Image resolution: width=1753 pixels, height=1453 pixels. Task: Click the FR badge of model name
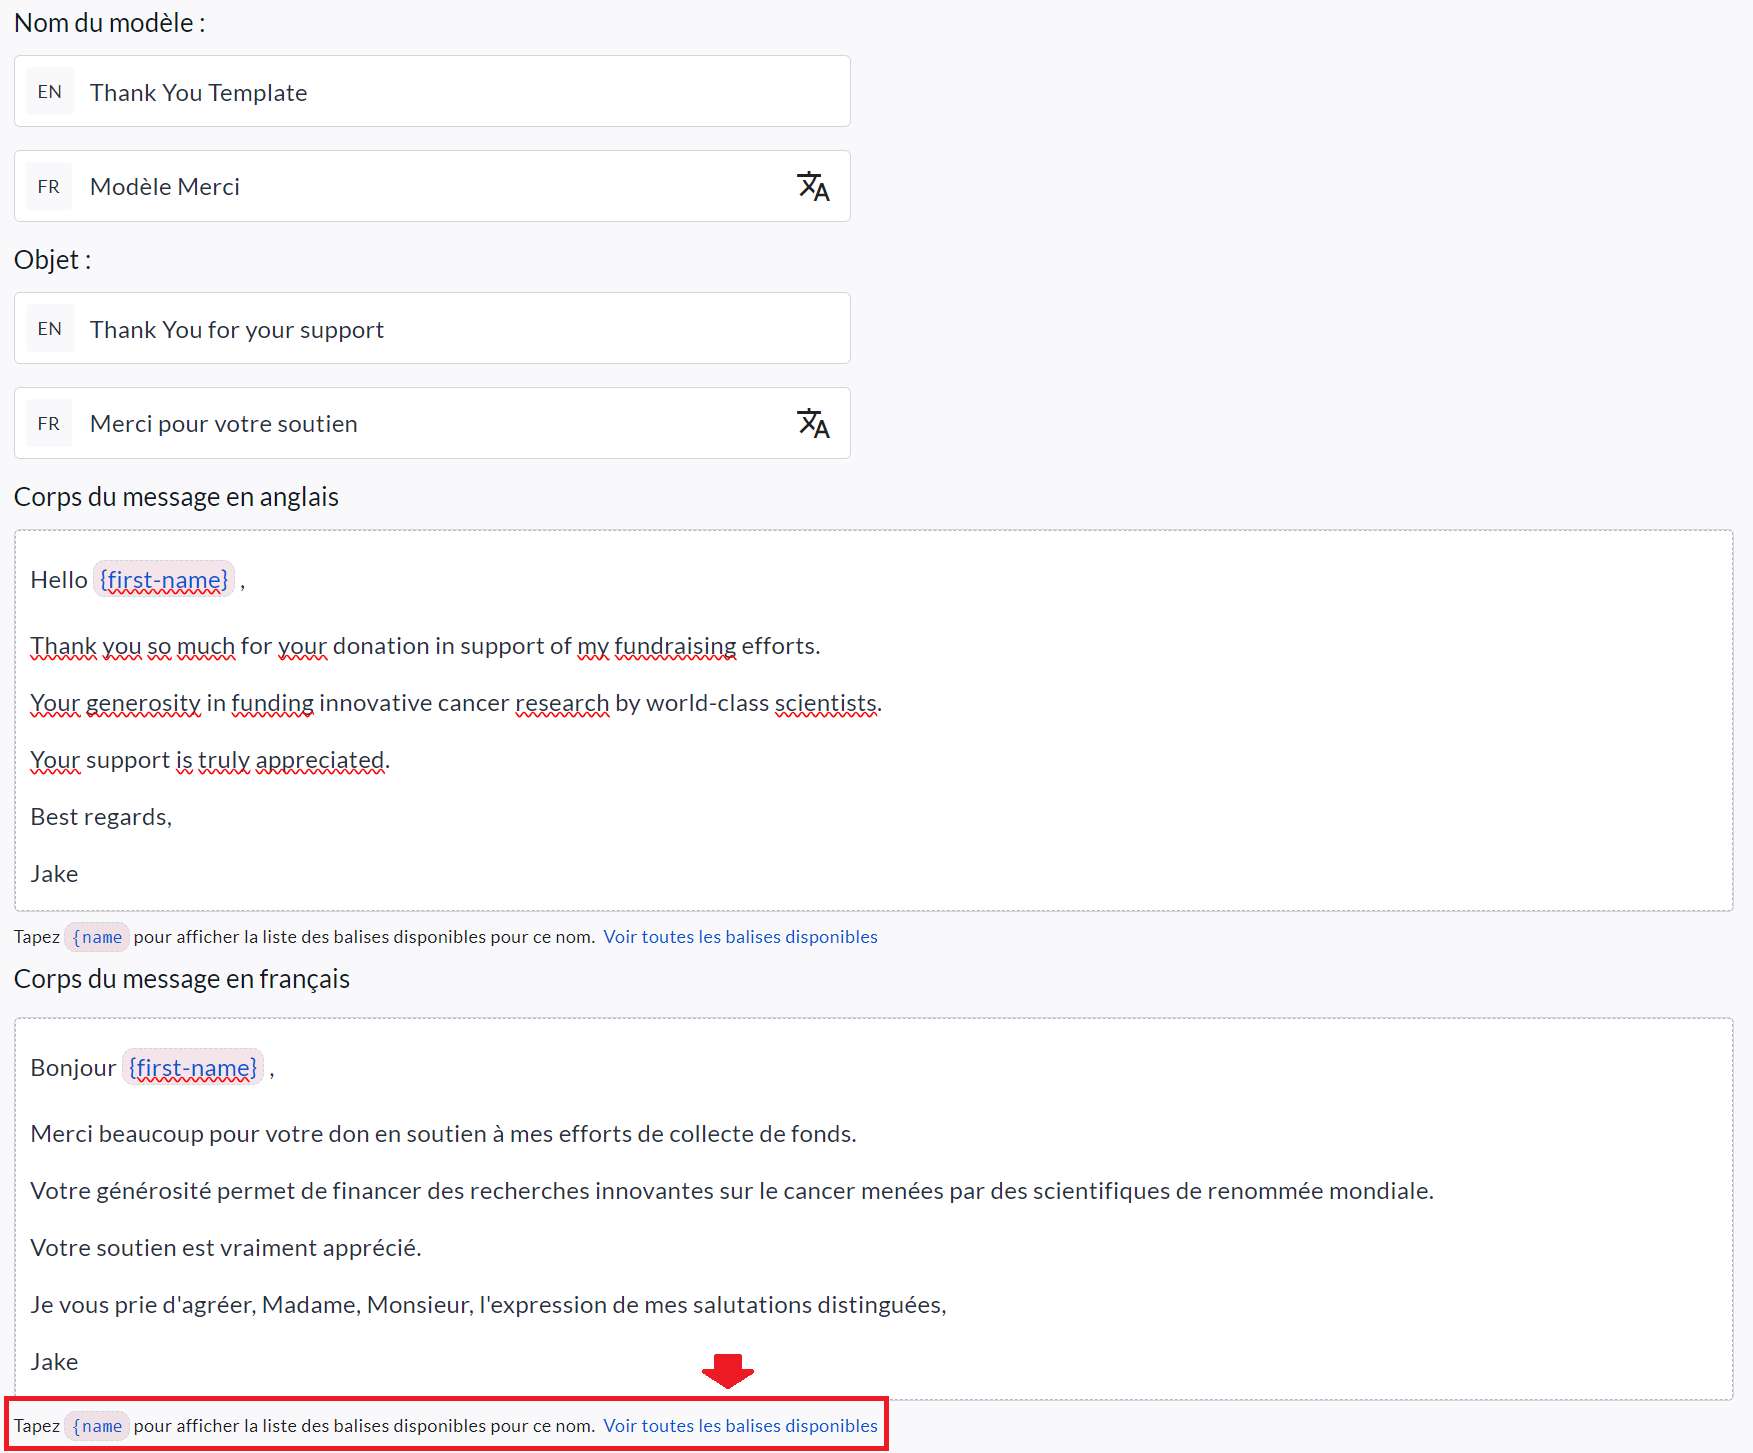pyautogui.click(x=49, y=187)
